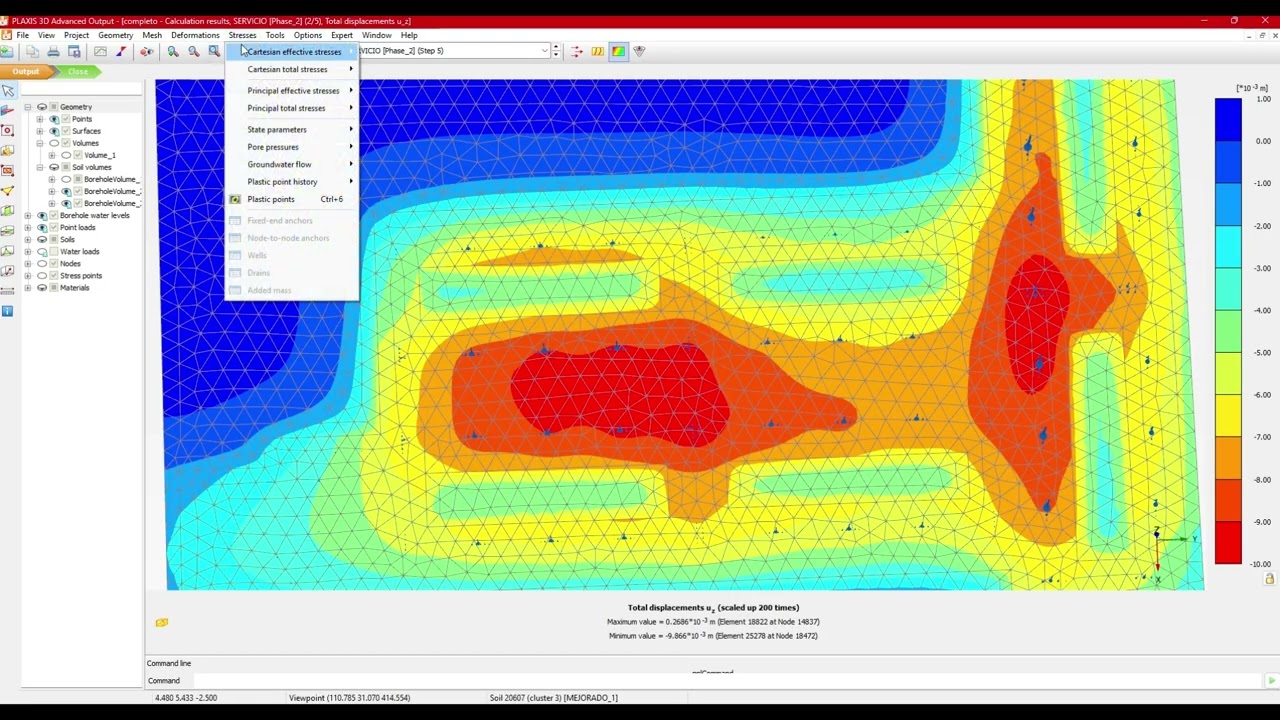
Task: Open the Help menu
Action: [409, 35]
